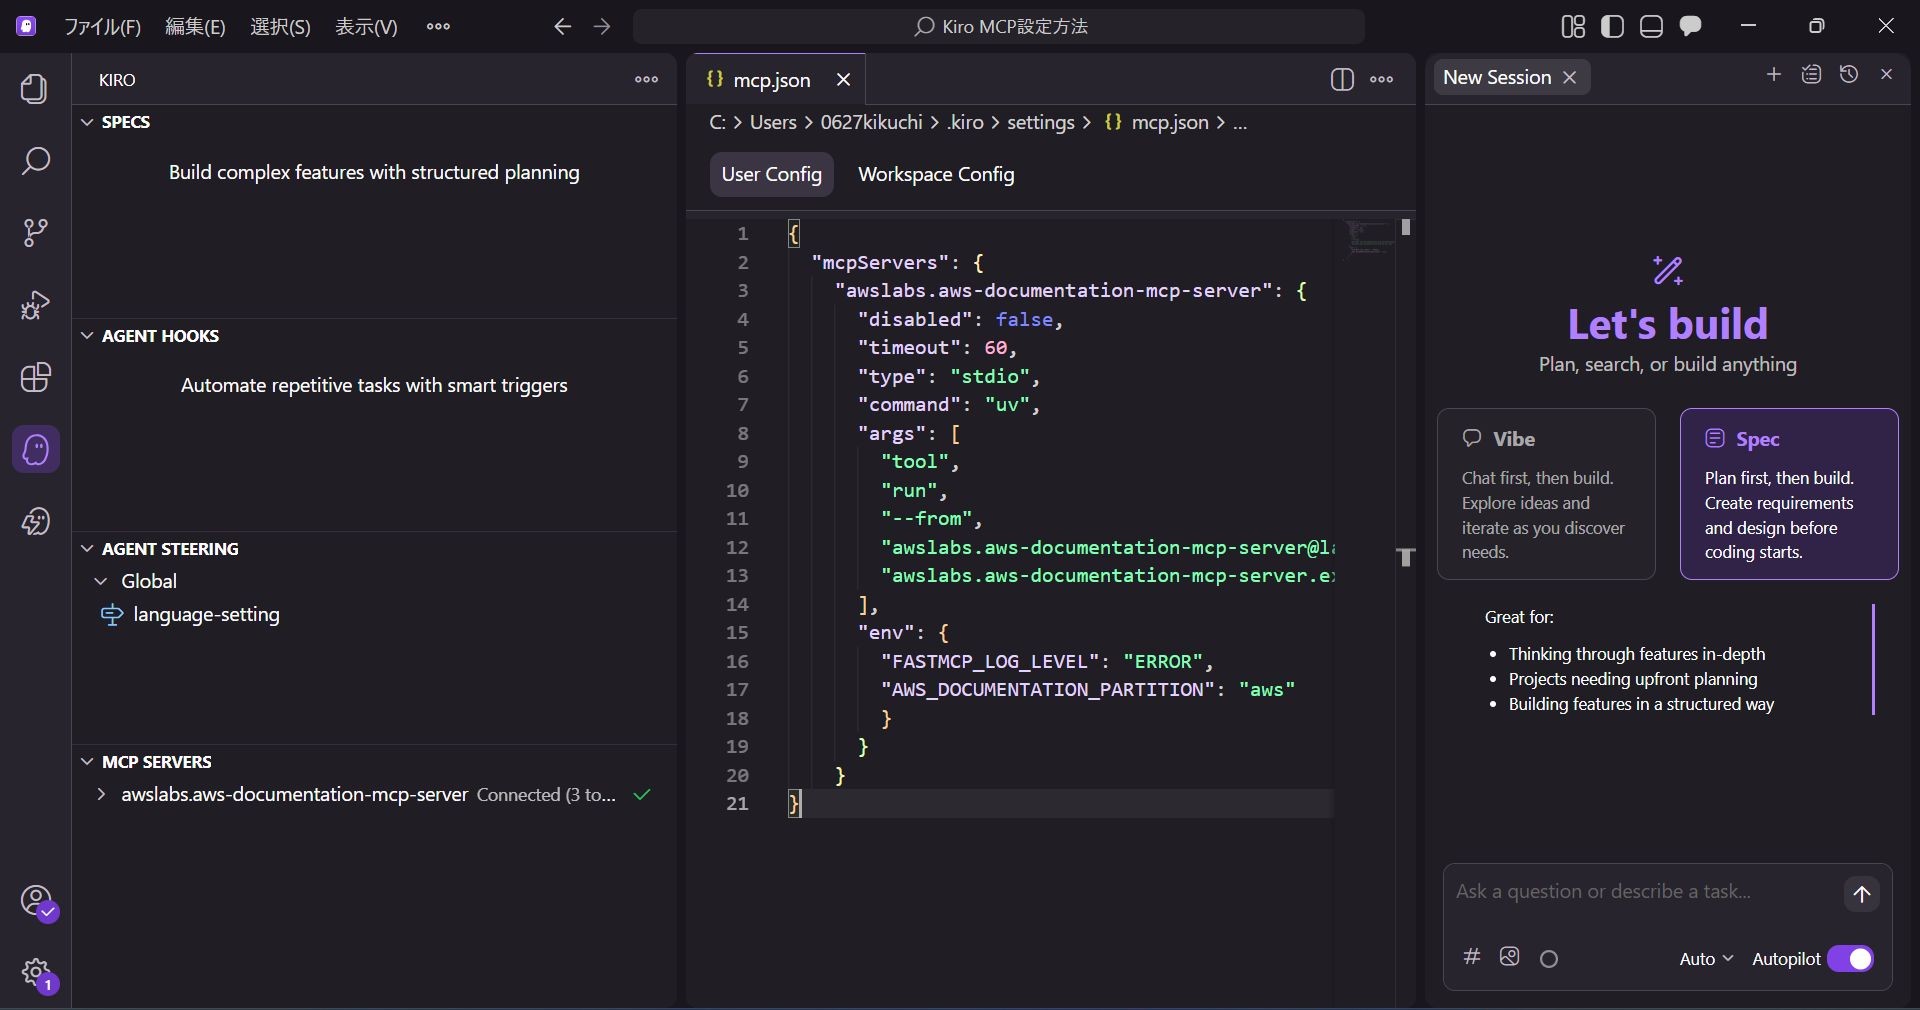This screenshot has width=1920, height=1010.
Task: Click the chat input field
Action: 1640,892
